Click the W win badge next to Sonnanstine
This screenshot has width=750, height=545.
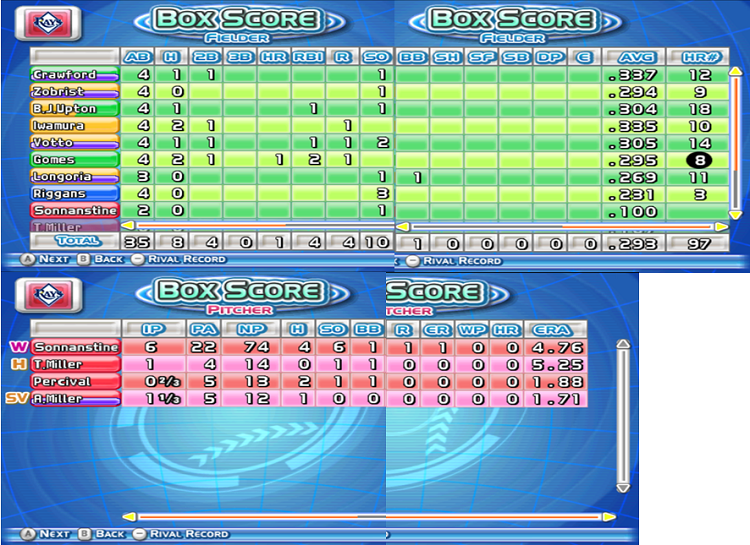(19, 346)
